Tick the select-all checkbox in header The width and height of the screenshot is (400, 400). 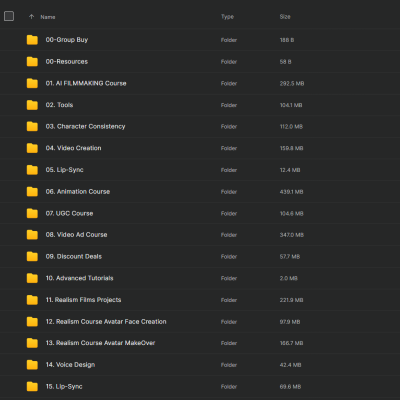[9, 16]
